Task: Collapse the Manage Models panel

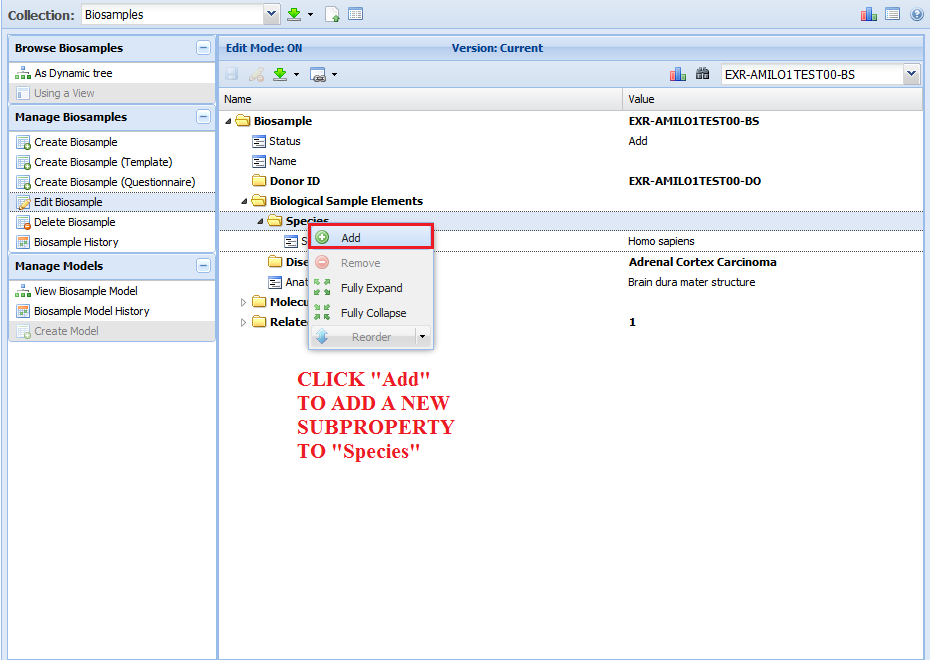Action: point(203,266)
